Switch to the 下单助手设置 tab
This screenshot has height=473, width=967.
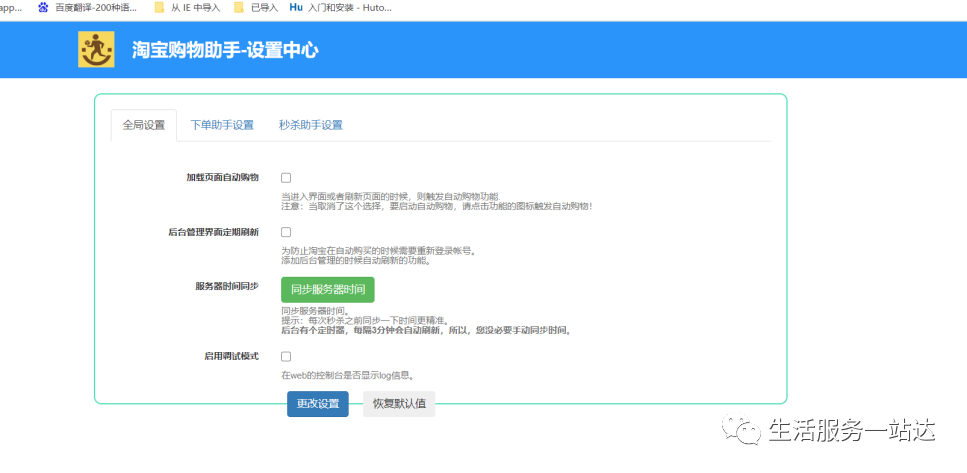click(x=222, y=125)
